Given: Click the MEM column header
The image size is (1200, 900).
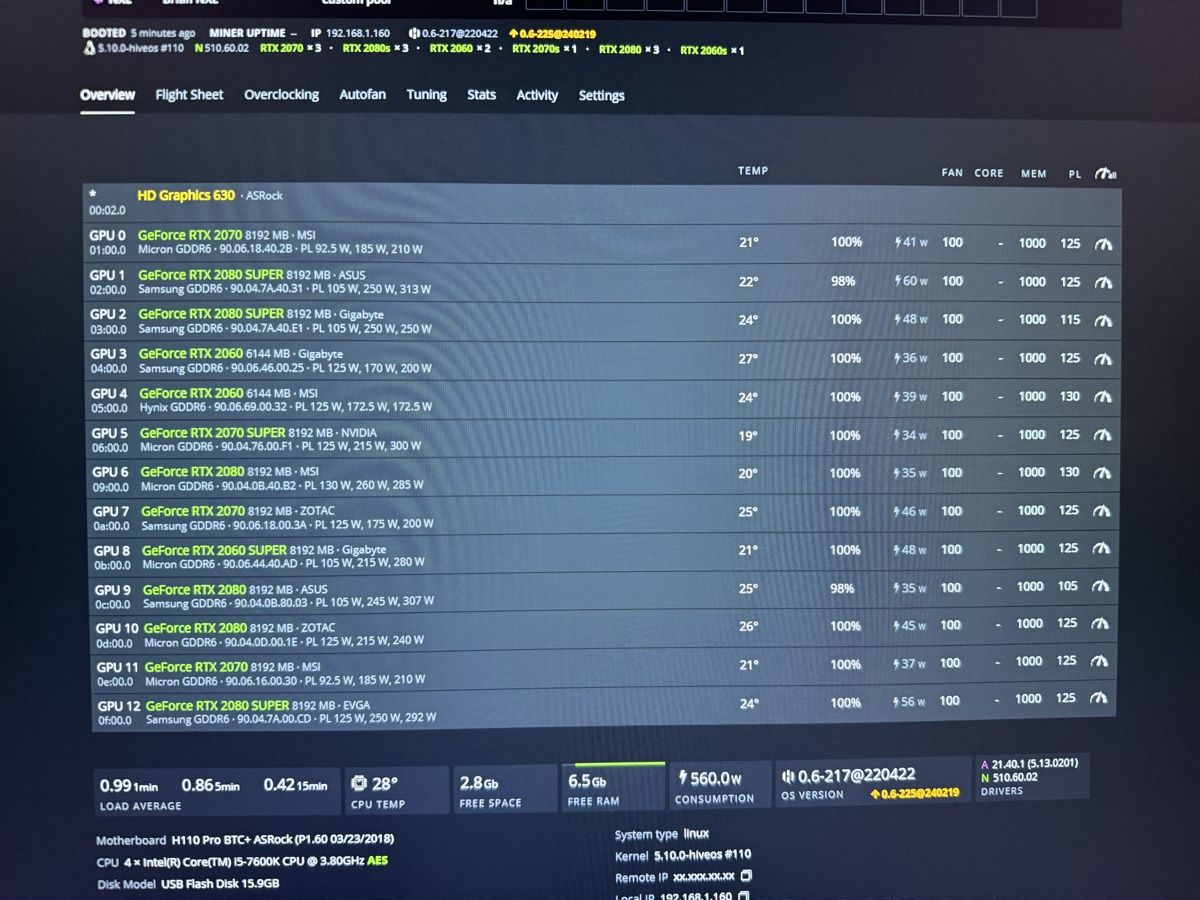Looking at the screenshot, I should point(1033,174).
